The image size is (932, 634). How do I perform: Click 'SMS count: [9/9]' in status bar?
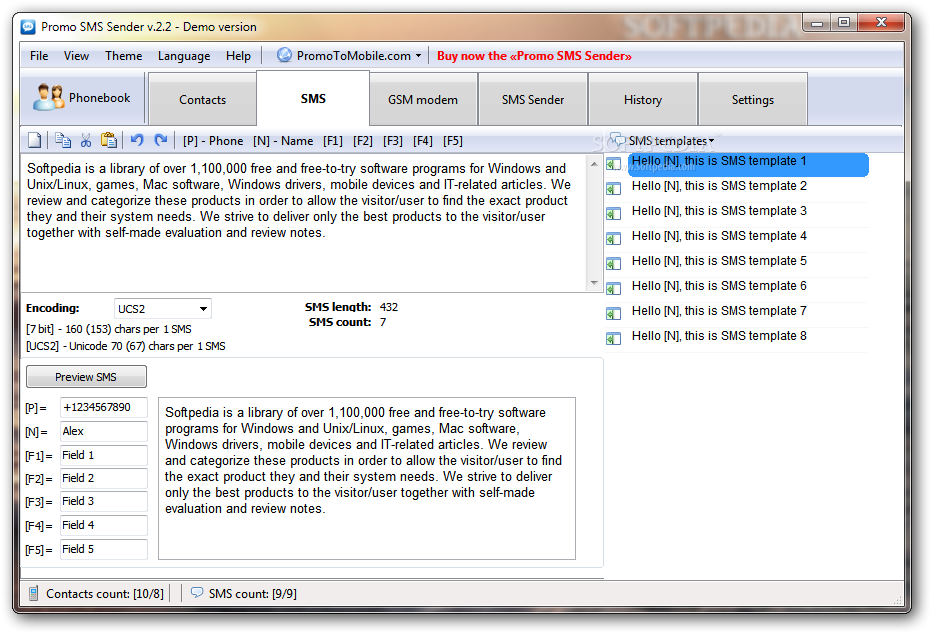point(253,594)
